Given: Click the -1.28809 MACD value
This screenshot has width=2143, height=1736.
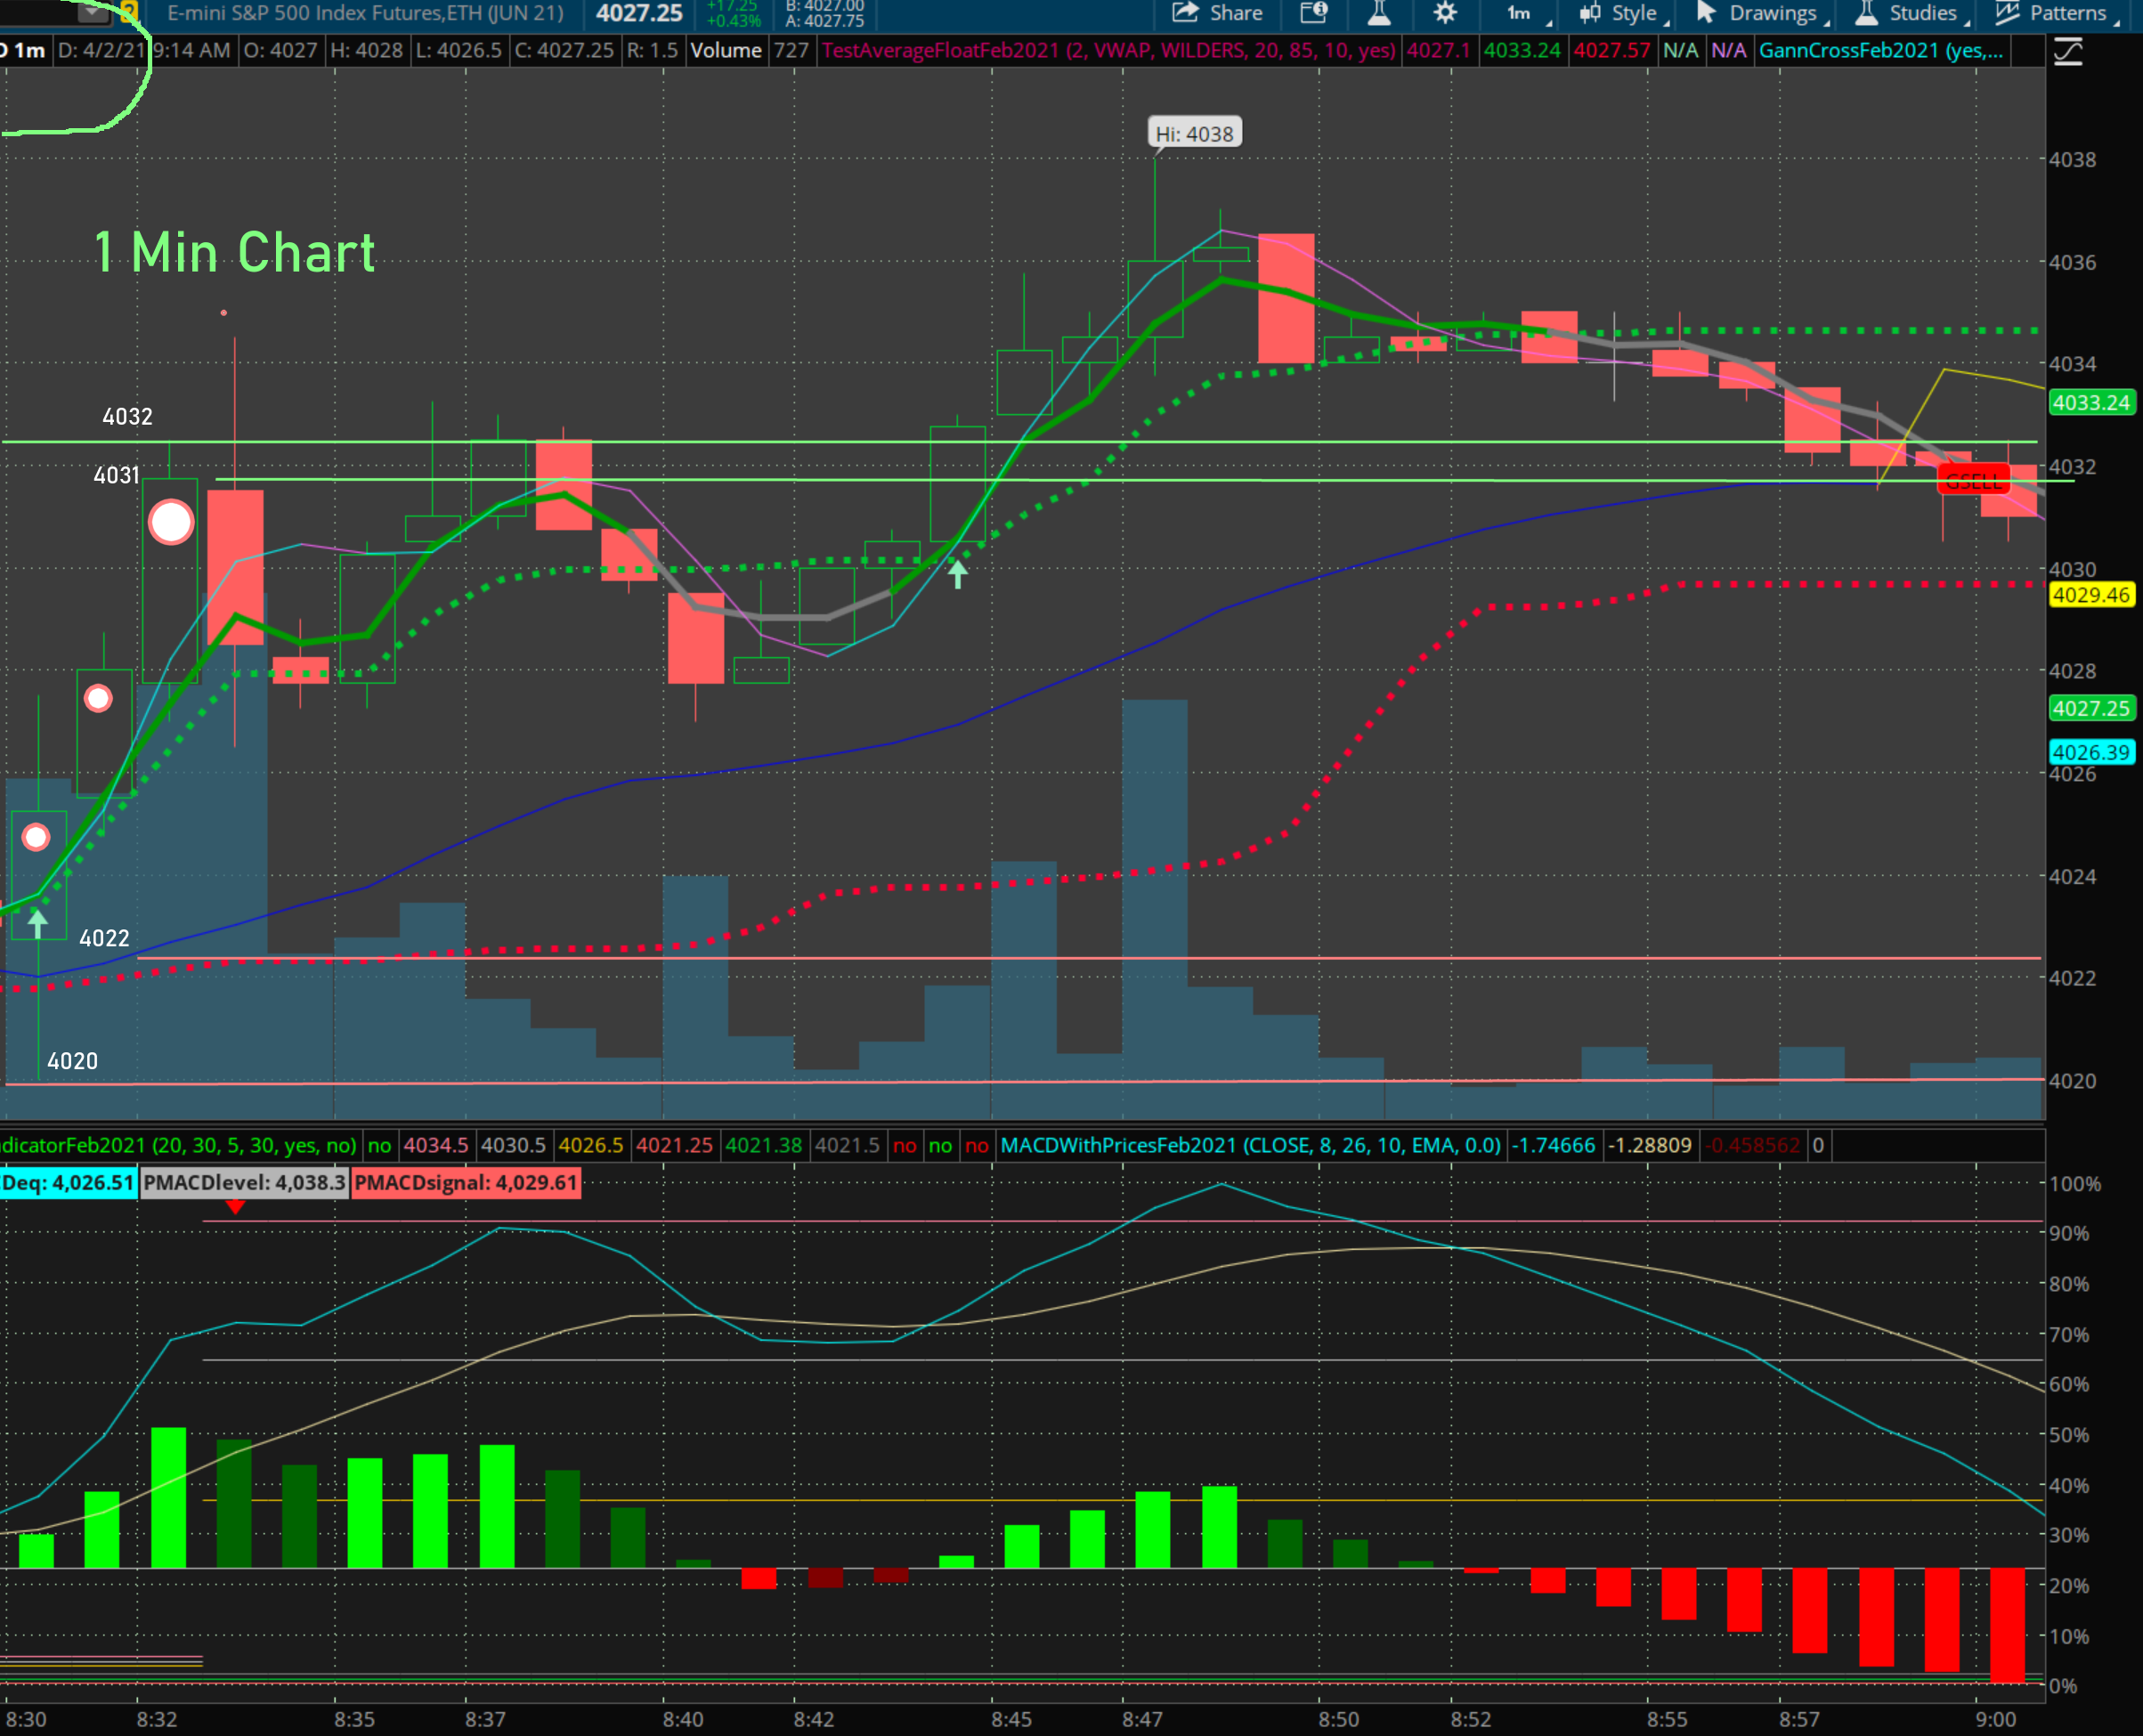Looking at the screenshot, I should click(x=1649, y=1145).
